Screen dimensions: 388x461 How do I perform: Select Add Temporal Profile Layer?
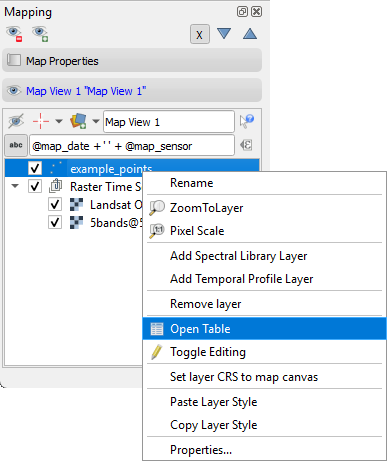tap(264, 279)
